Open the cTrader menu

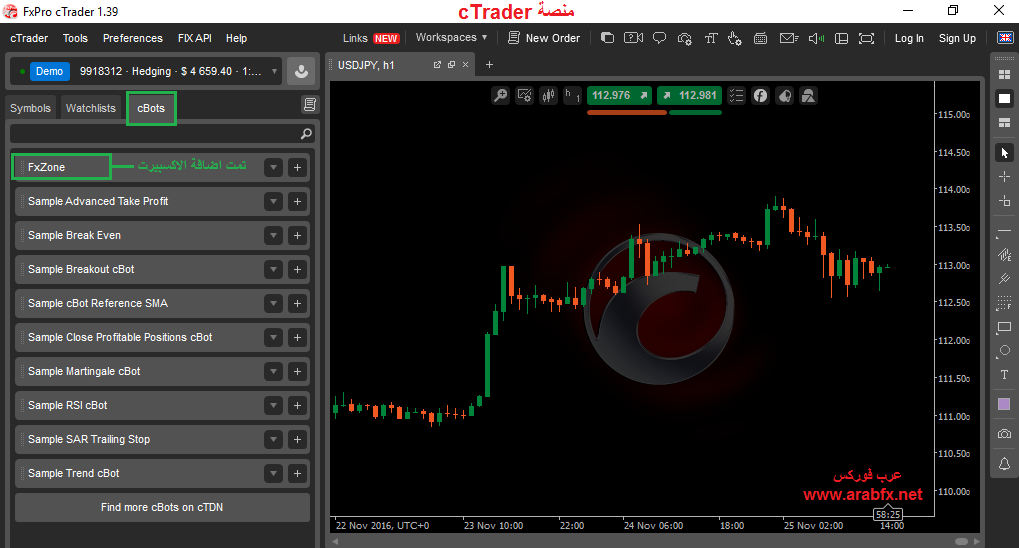tap(29, 38)
